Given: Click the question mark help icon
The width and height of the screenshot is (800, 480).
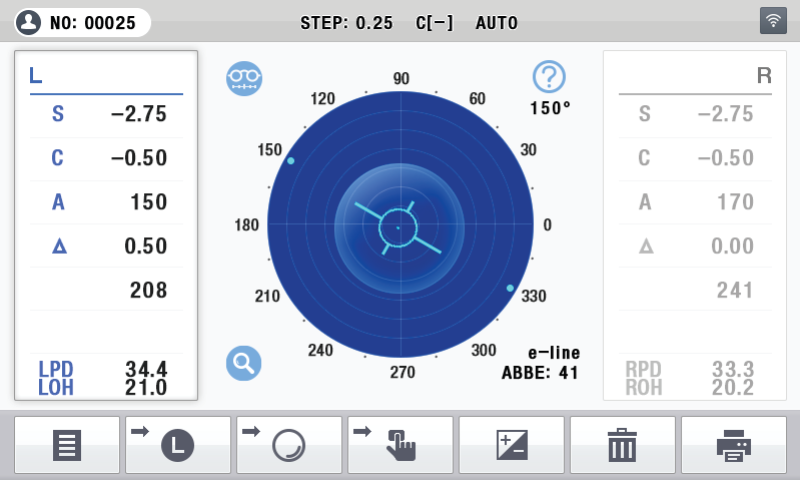Looking at the screenshot, I should [549, 76].
